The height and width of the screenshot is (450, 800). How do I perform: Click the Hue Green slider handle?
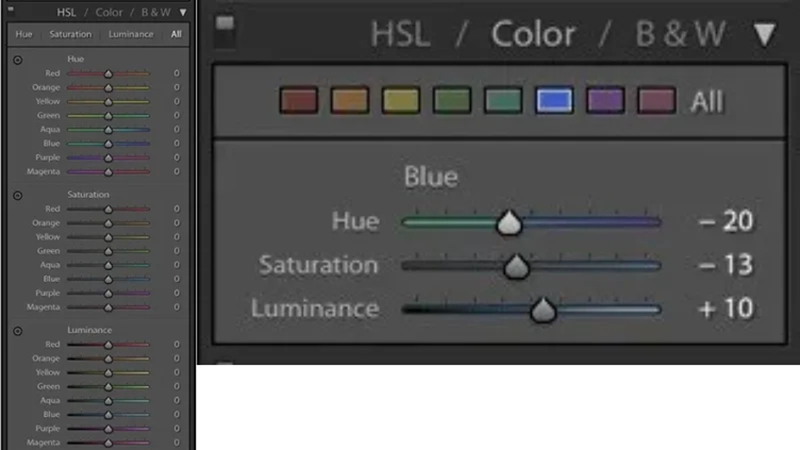pyautogui.click(x=108, y=116)
